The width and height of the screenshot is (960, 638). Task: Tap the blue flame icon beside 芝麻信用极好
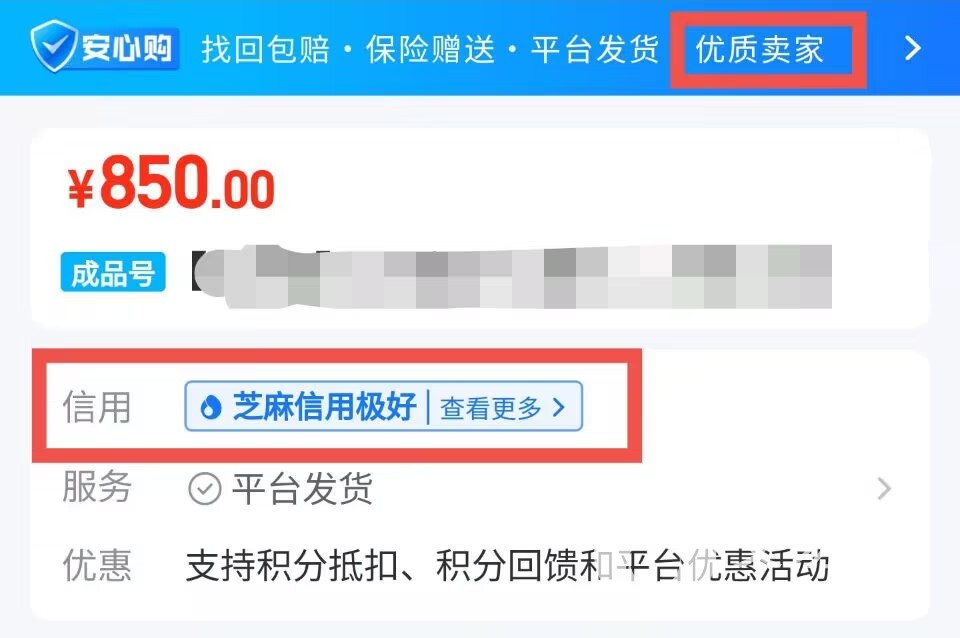211,407
